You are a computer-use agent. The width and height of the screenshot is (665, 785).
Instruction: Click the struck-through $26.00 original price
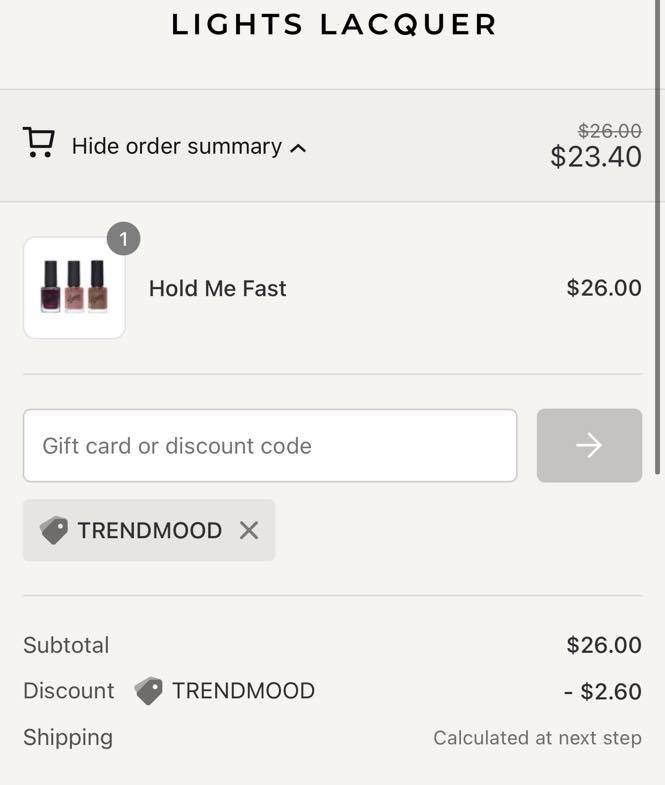click(609, 131)
